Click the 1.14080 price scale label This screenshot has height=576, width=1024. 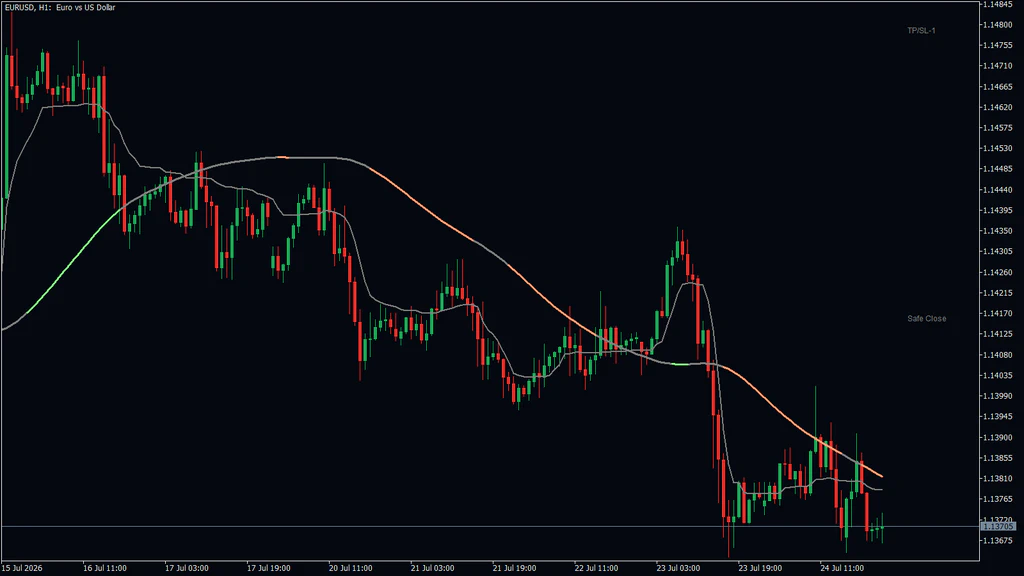point(997,355)
